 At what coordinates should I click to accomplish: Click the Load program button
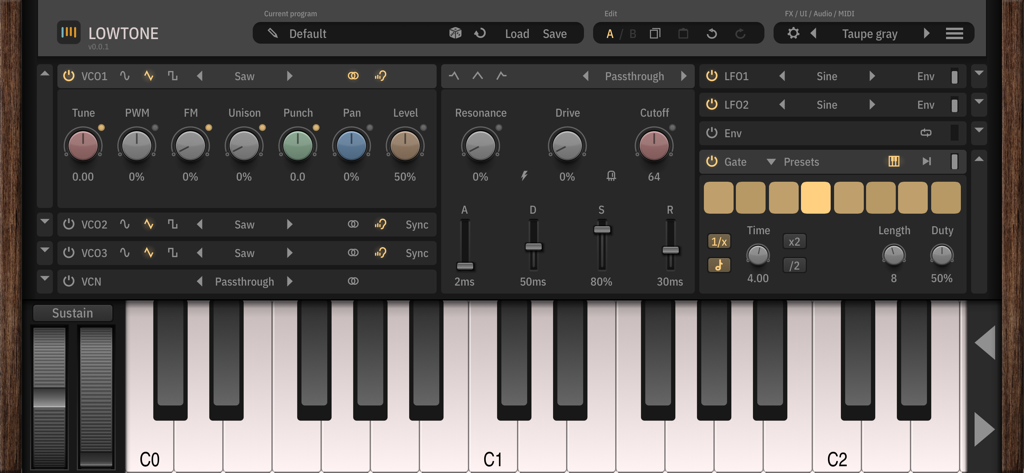tap(517, 34)
